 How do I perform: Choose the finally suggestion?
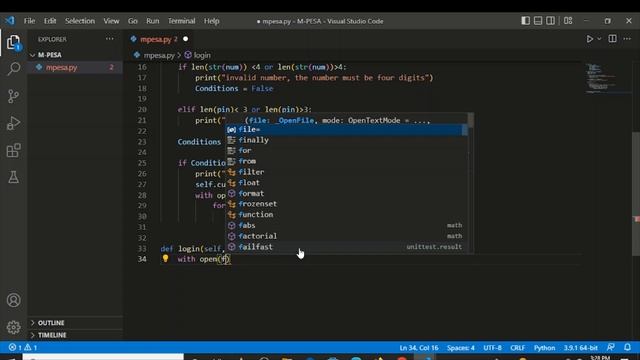pyautogui.click(x=347, y=140)
